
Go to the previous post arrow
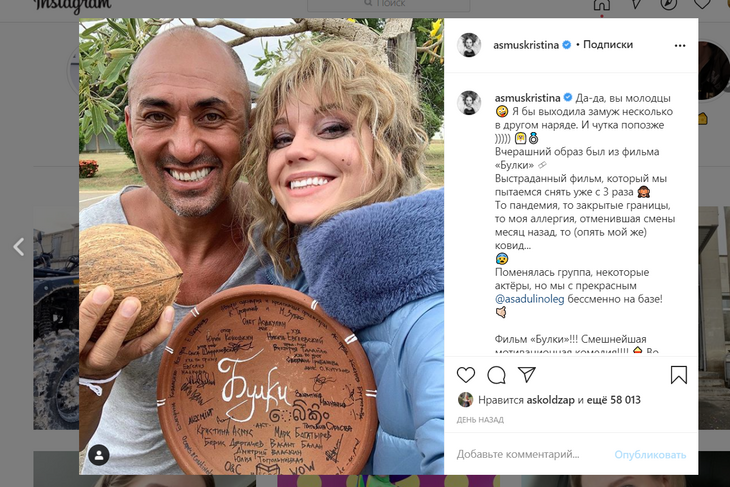(x=19, y=247)
